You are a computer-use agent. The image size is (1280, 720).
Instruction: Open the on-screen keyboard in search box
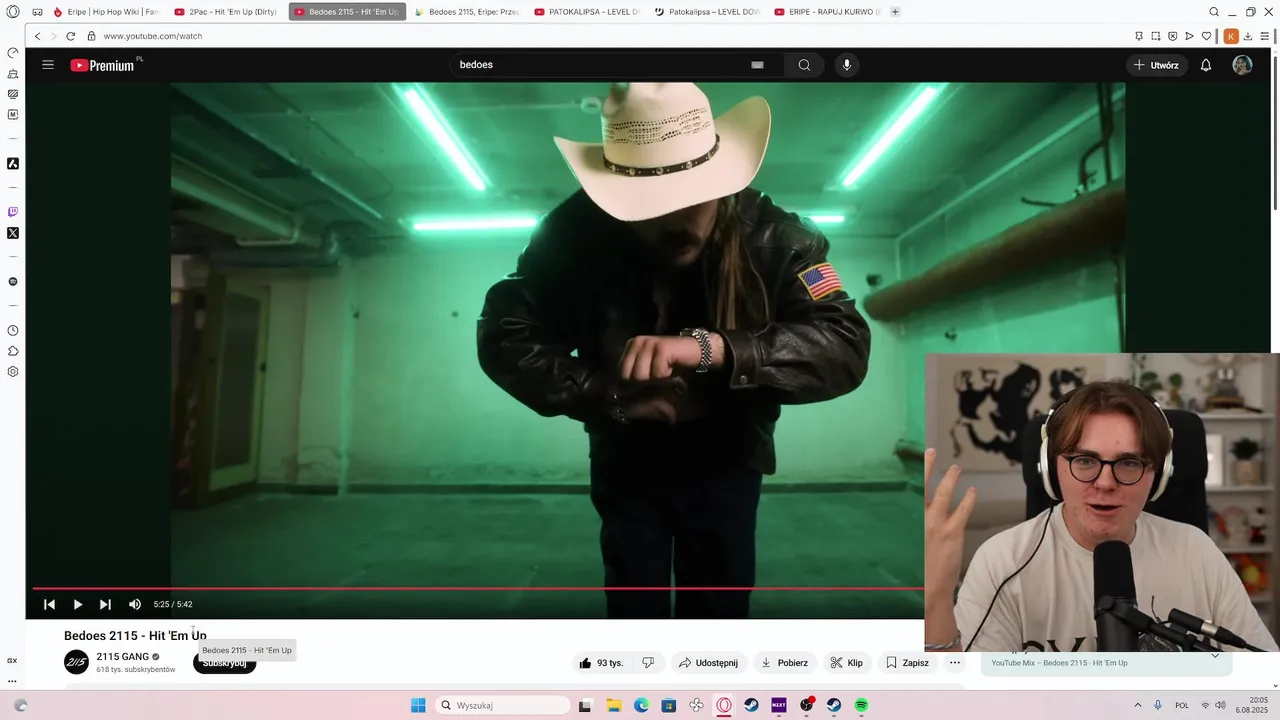click(757, 65)
